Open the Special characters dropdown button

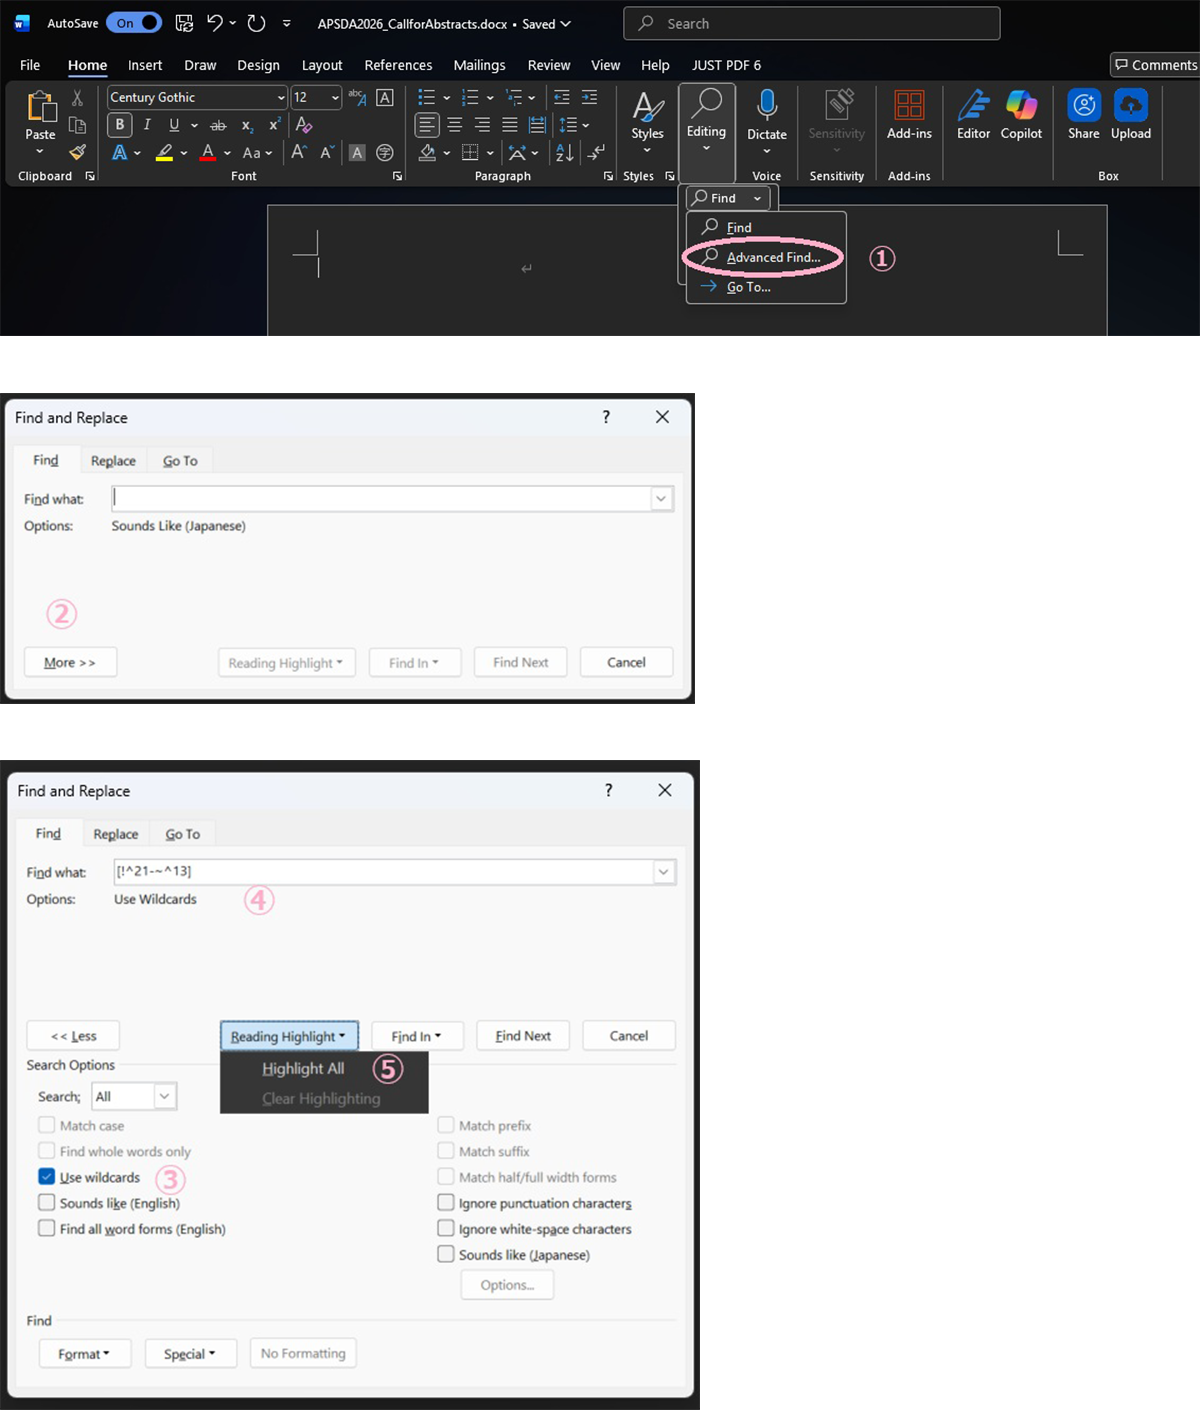pyautogui.click(x=190, y=1354)
